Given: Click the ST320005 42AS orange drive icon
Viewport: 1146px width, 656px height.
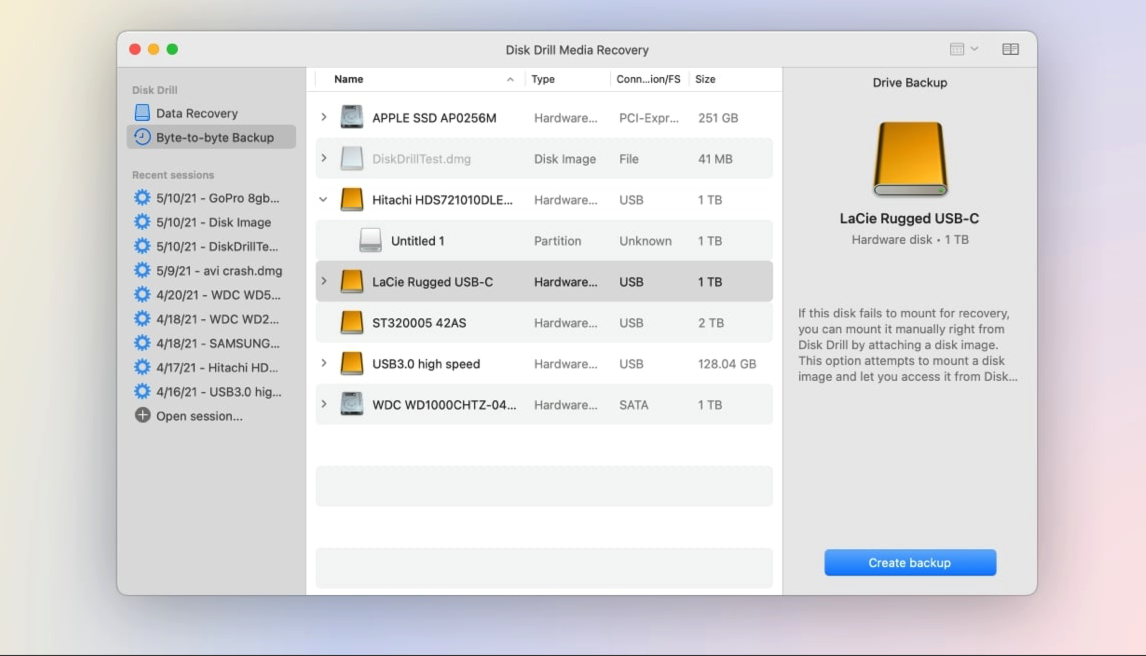Looking at the screenshot, I should click(x=352, y=322).
